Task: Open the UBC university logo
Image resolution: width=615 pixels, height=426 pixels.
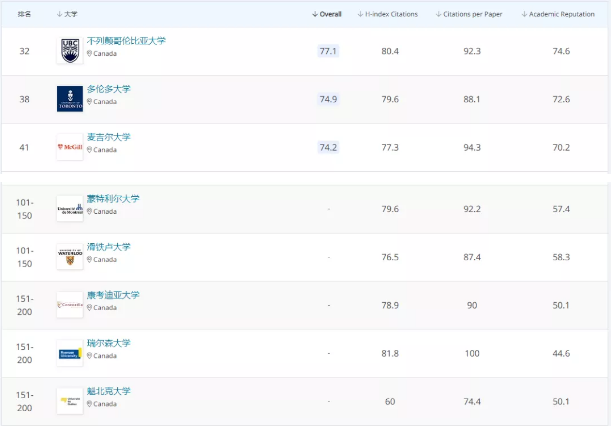Action: point(70,51)
